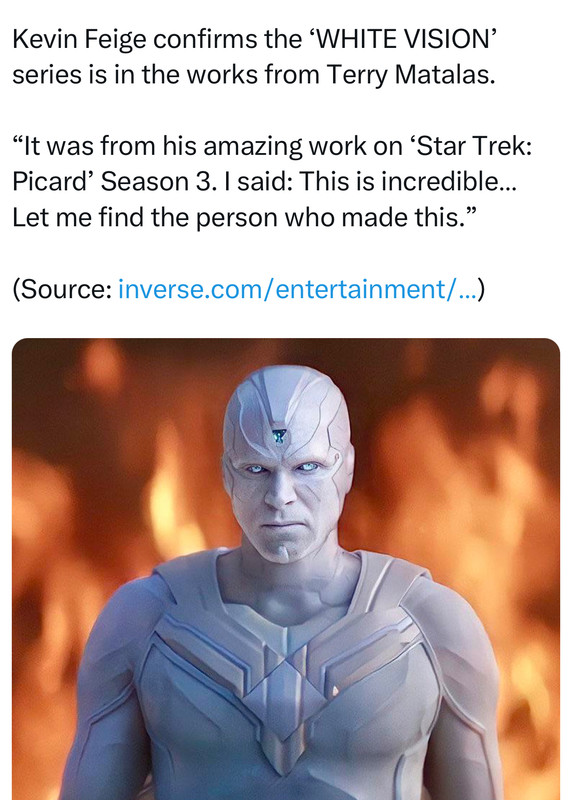Click 'This is incredible...' phrase

click(408, 181)
